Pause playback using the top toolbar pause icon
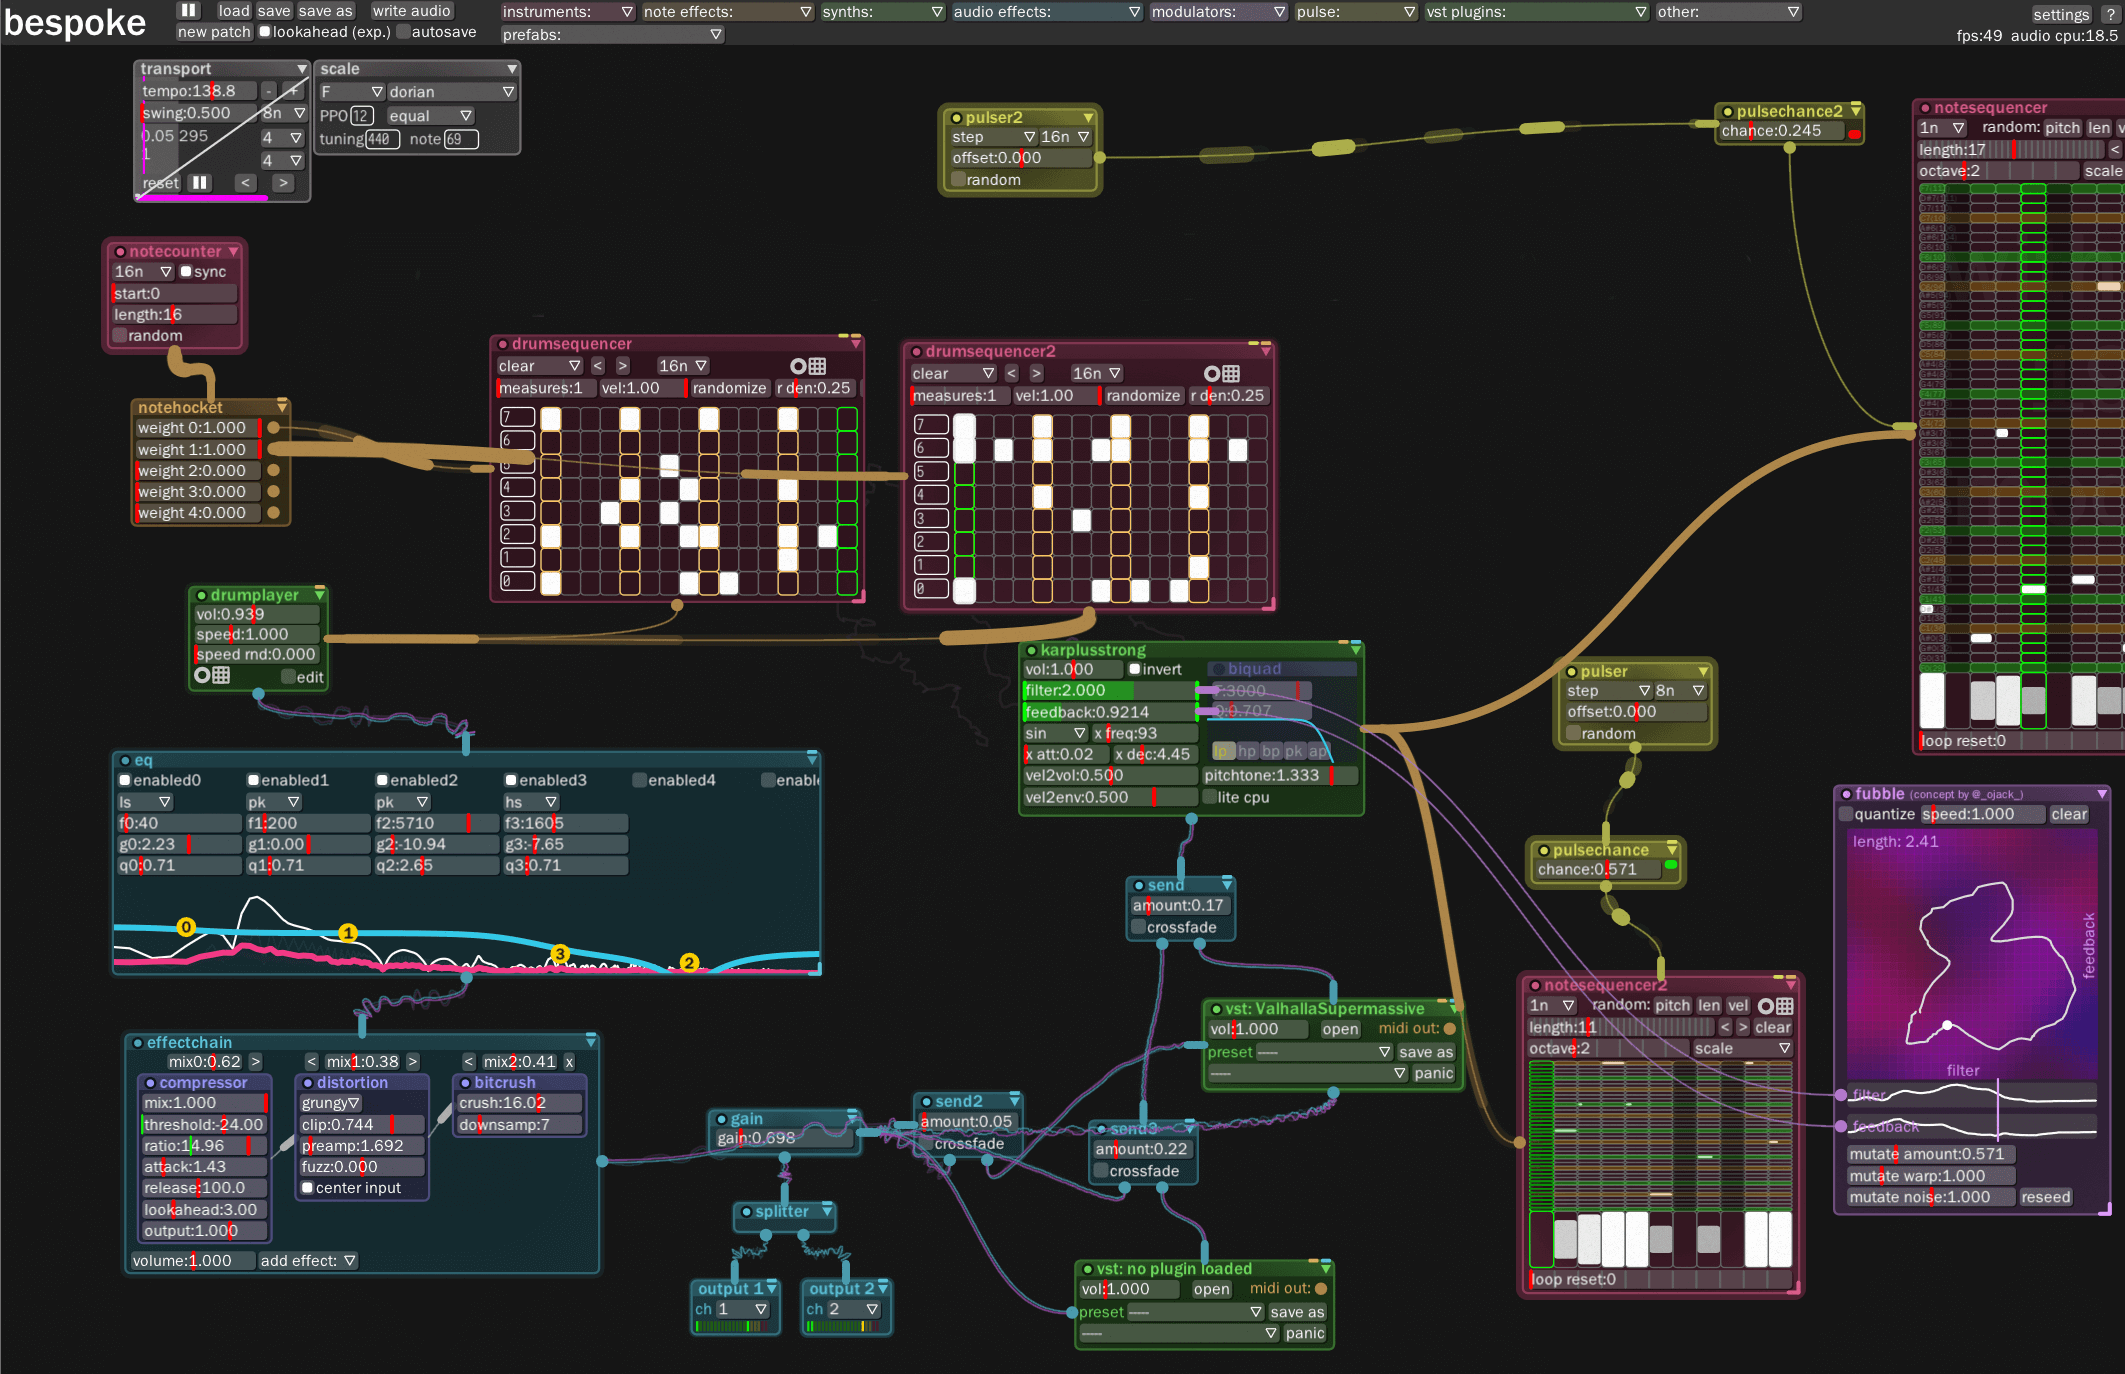The height and width of the screenshot is (1374, 2125). click(186, 10)
